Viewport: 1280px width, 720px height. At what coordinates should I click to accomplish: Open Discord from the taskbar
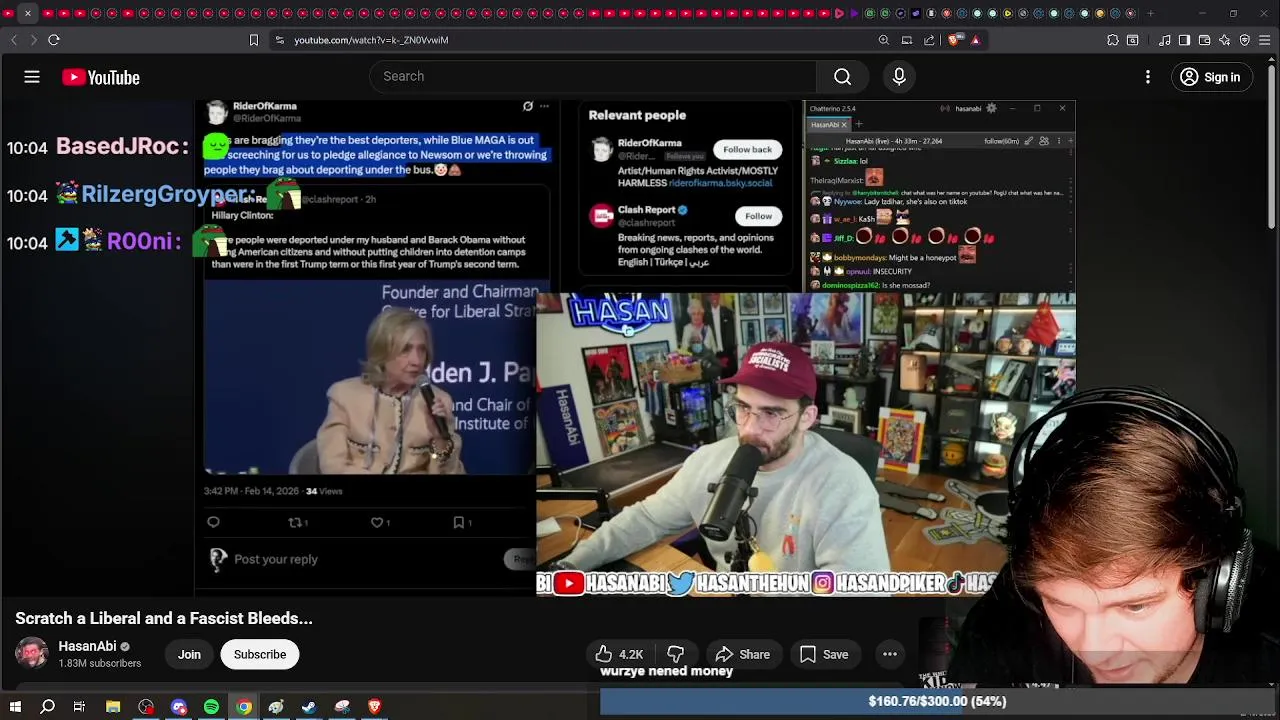click(x=179, y=707)
